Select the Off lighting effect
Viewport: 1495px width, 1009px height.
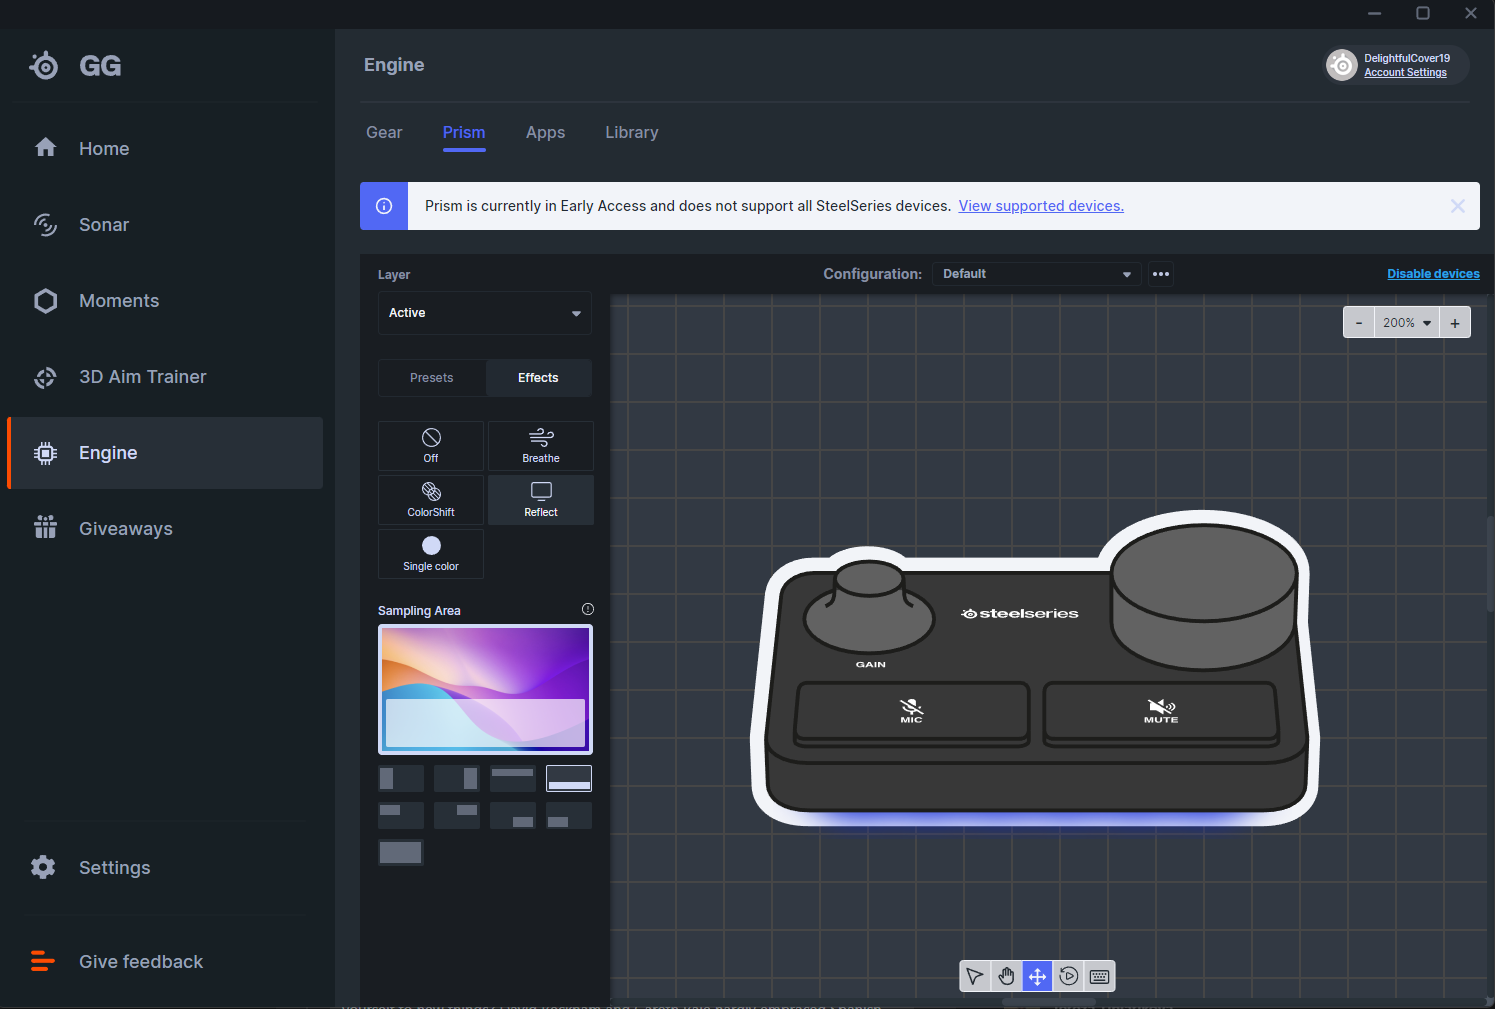click(x=431, y=446)
